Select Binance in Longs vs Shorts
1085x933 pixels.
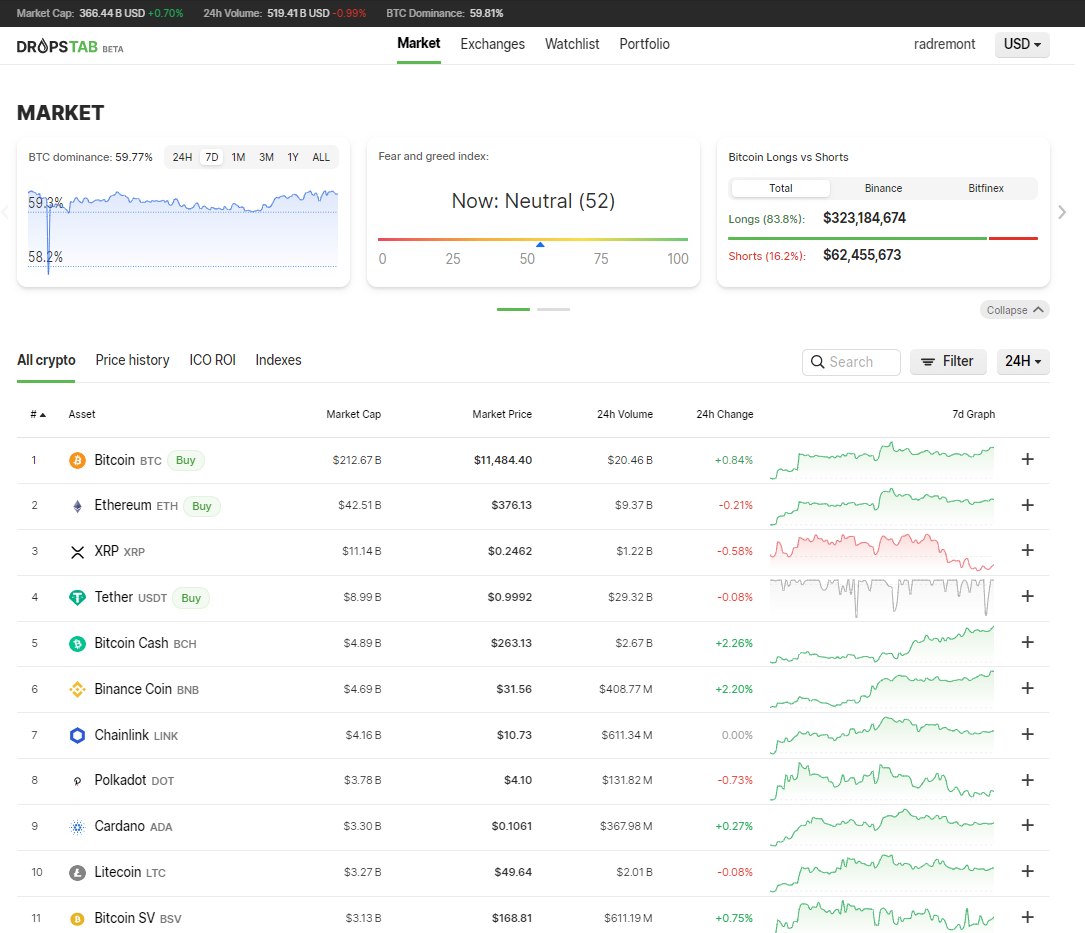pos(883,188)
